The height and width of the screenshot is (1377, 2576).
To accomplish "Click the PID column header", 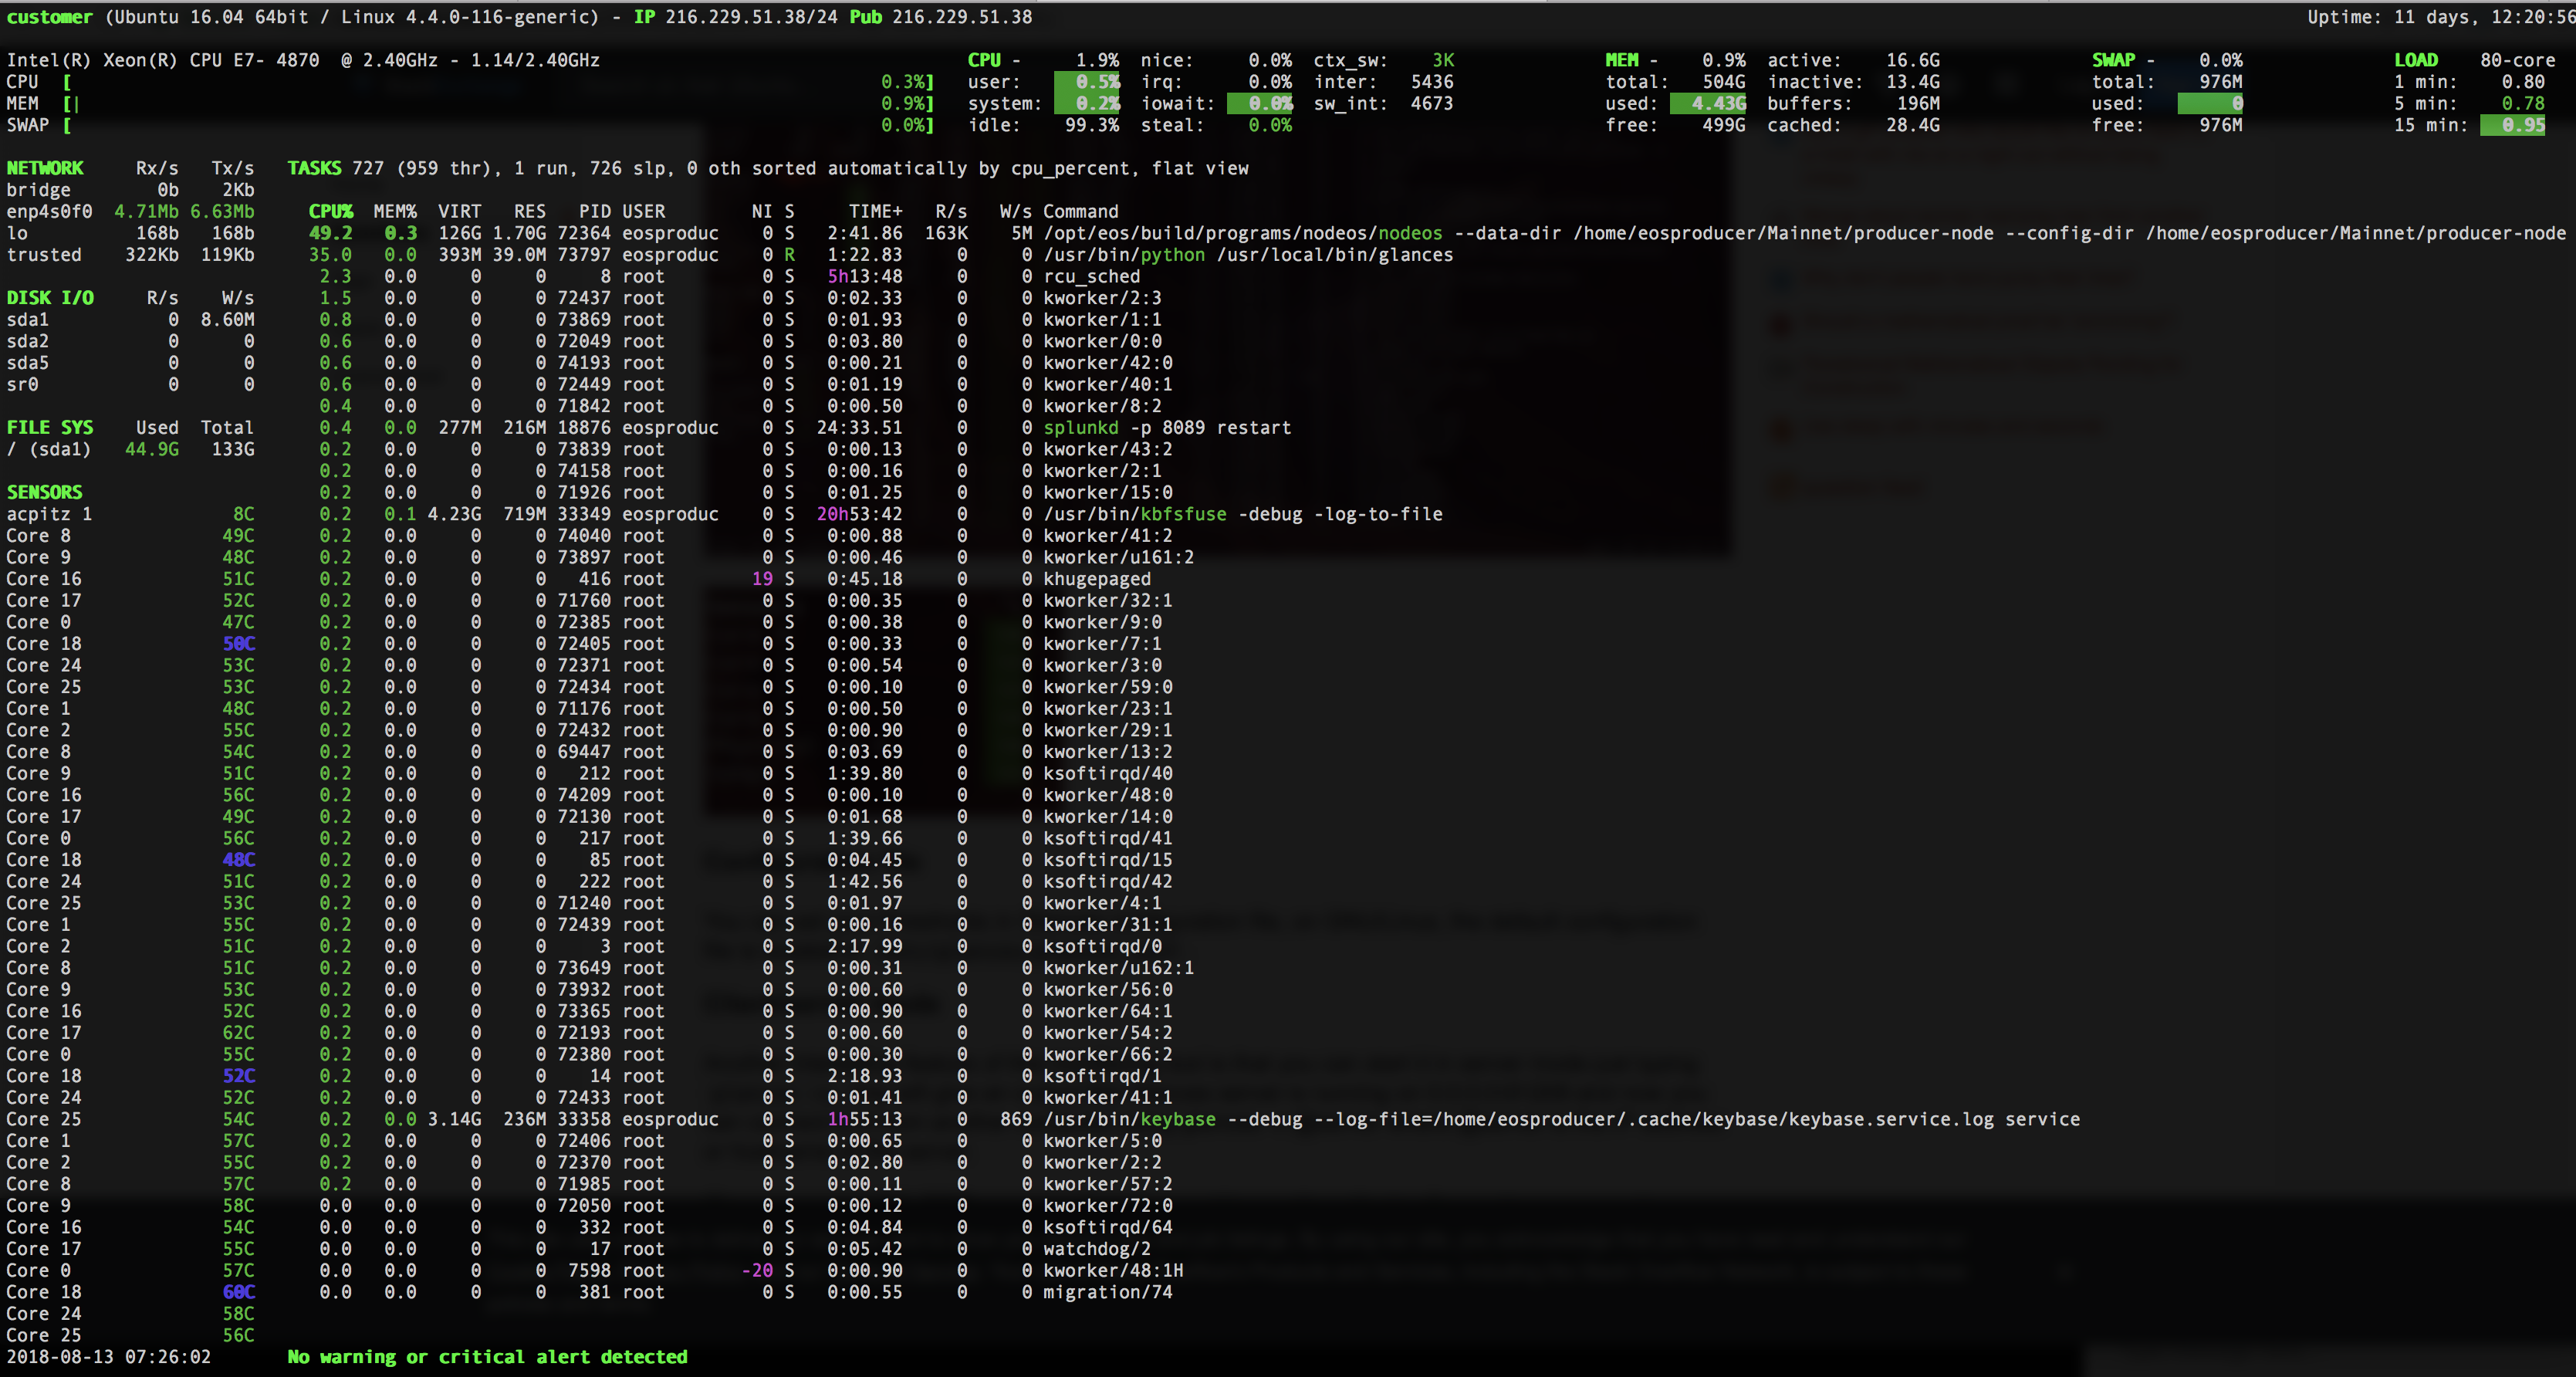I will pos(594,212).
